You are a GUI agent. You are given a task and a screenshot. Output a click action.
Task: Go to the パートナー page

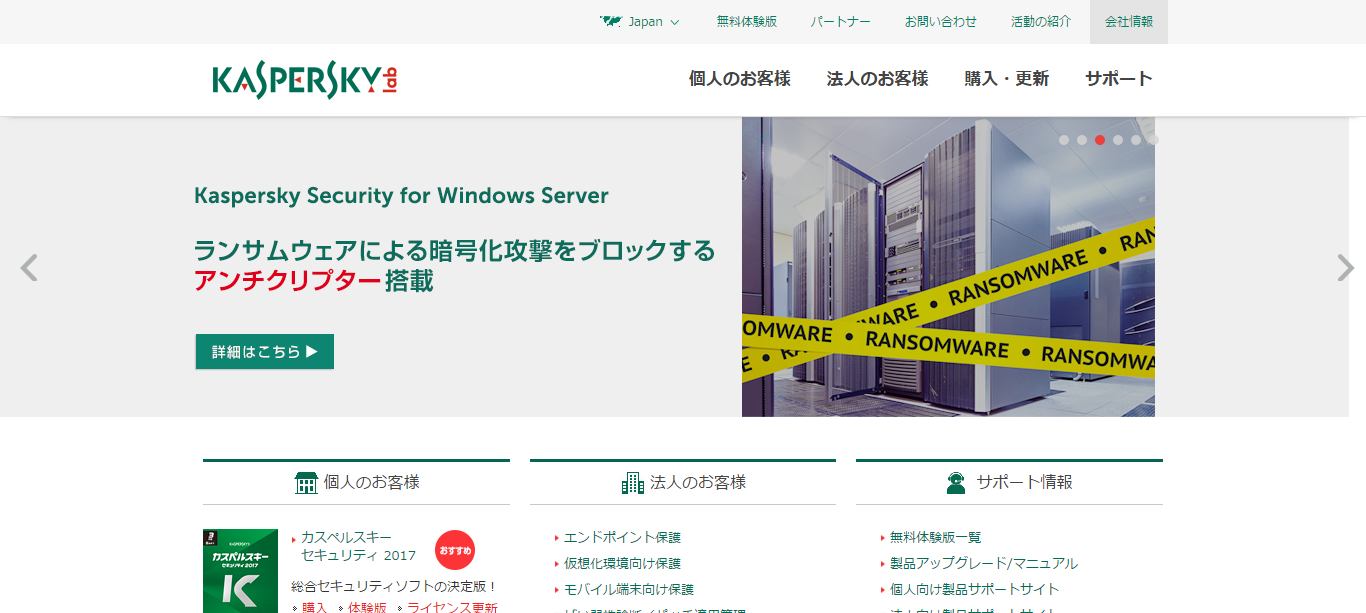[841, 21]
